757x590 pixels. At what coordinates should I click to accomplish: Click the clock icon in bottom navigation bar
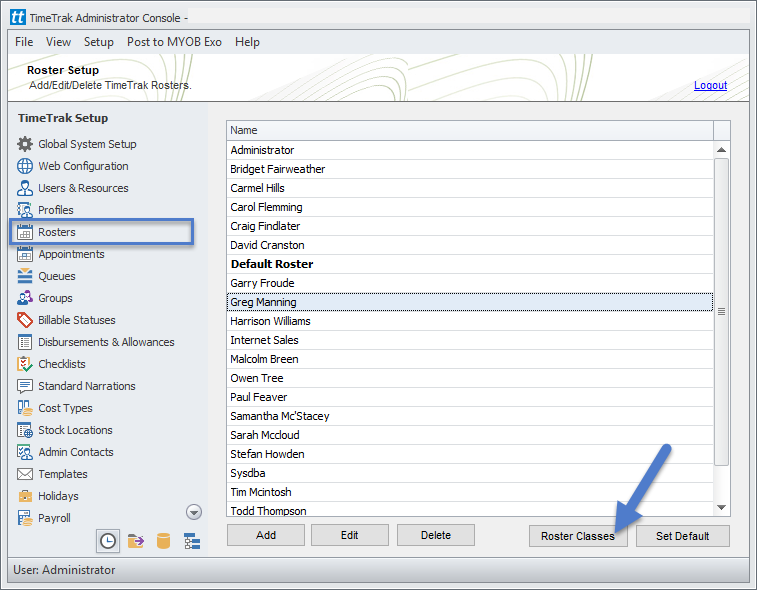[x=107, y=541]
